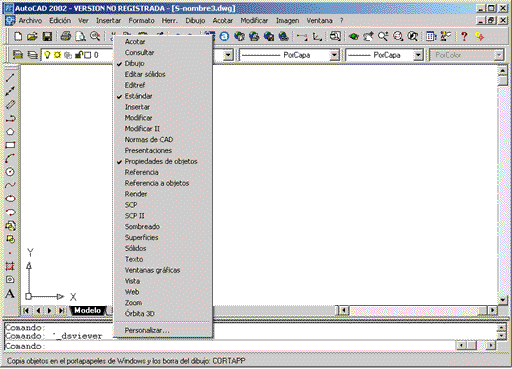This screenshot has width=512, height=369.
Task: Open the Formato menu
Action: coord(141,21)
